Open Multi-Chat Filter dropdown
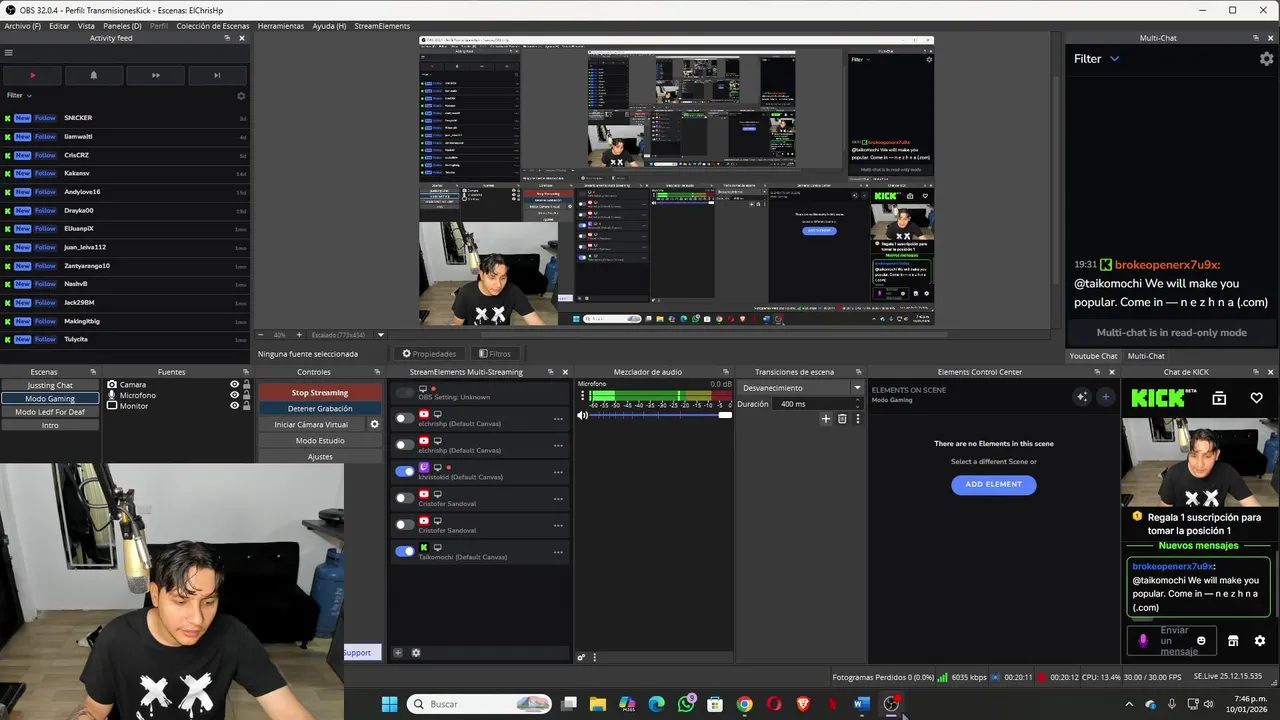The height and width of the screenshot is (720, 1280). [x=1096, y=59]
